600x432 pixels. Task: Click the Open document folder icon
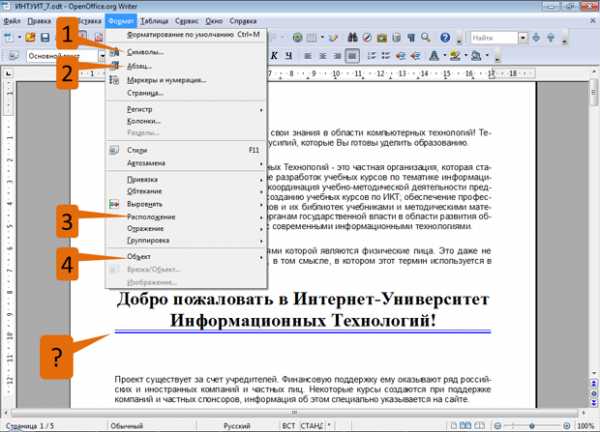(30, 37)
